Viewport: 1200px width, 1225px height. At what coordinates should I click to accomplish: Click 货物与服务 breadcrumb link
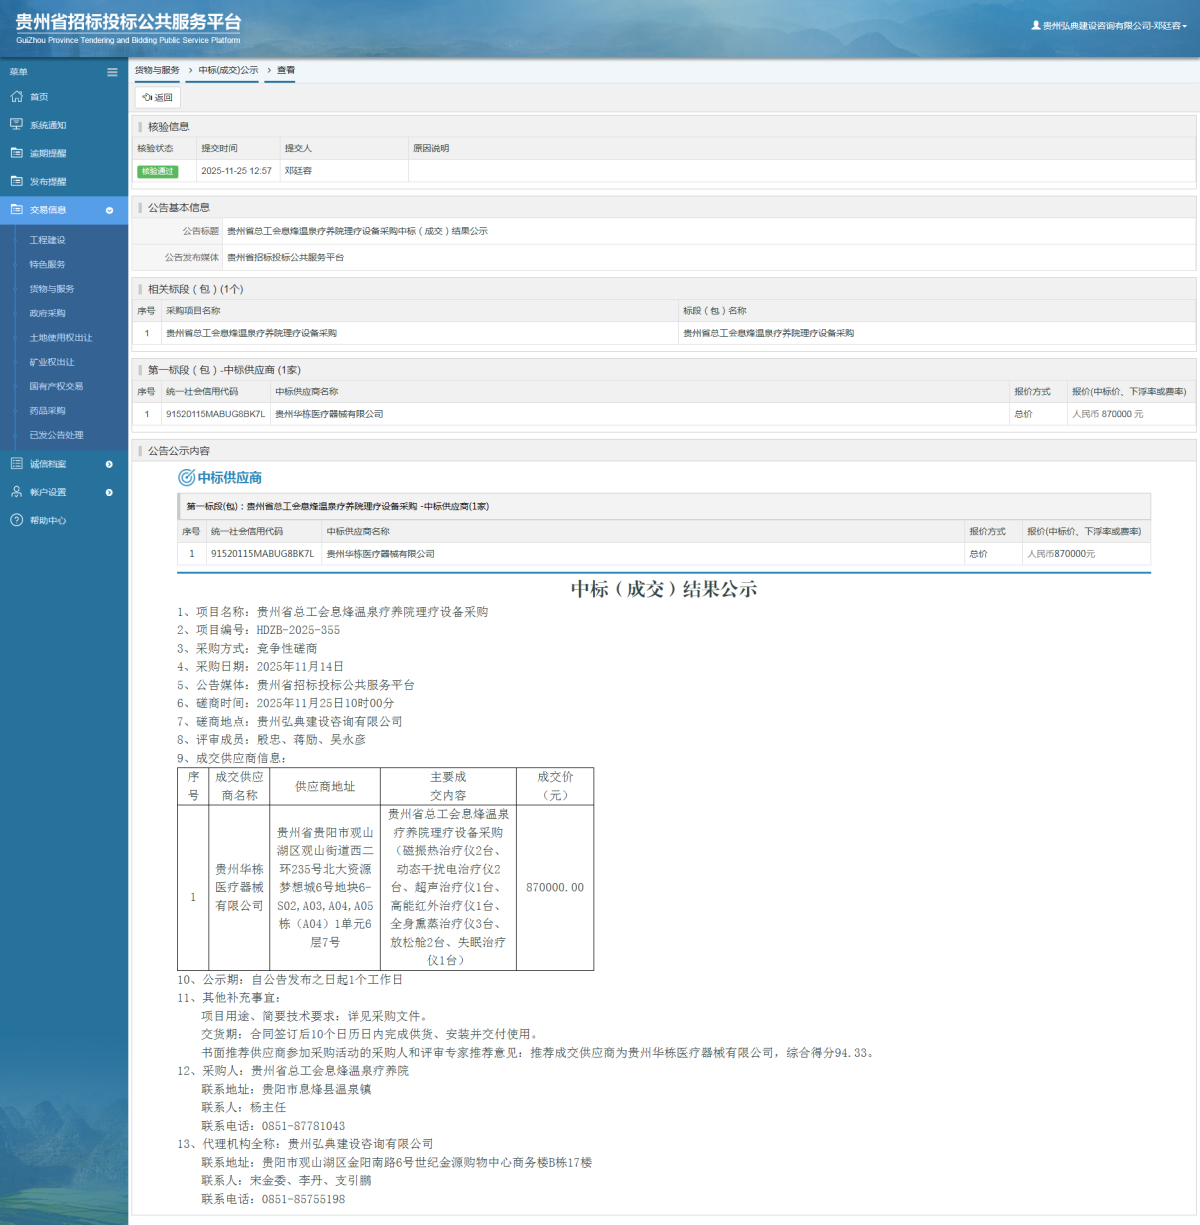[157, 70]
